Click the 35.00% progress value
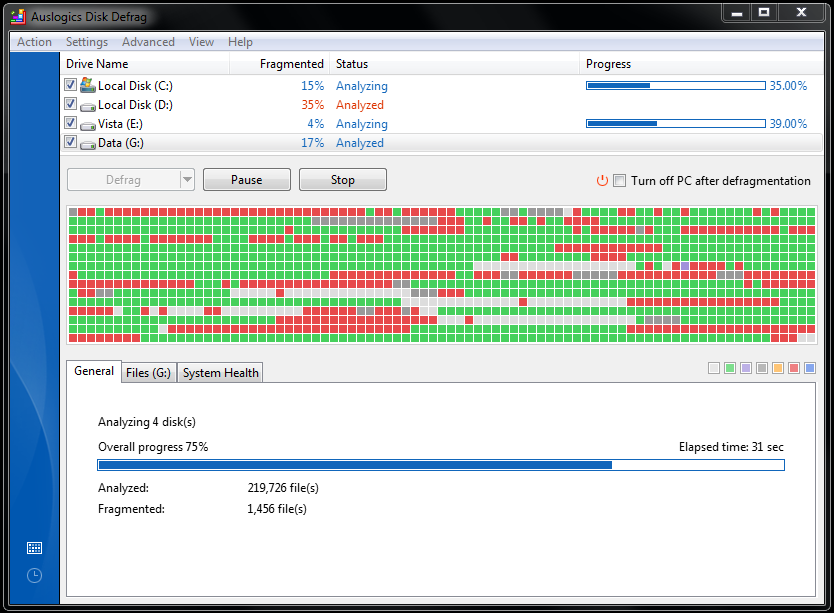 (x=788, y=86)
